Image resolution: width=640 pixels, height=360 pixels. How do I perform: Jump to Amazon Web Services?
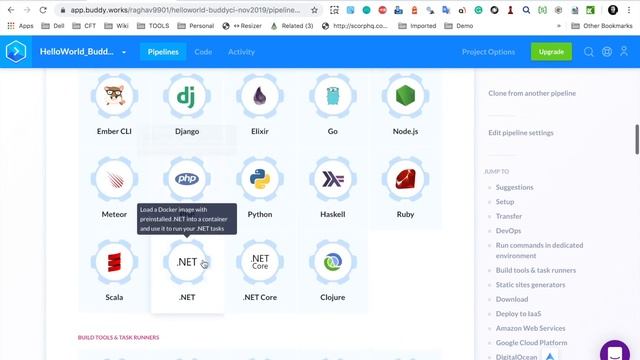pyautogui.click(x=530, y=328)
